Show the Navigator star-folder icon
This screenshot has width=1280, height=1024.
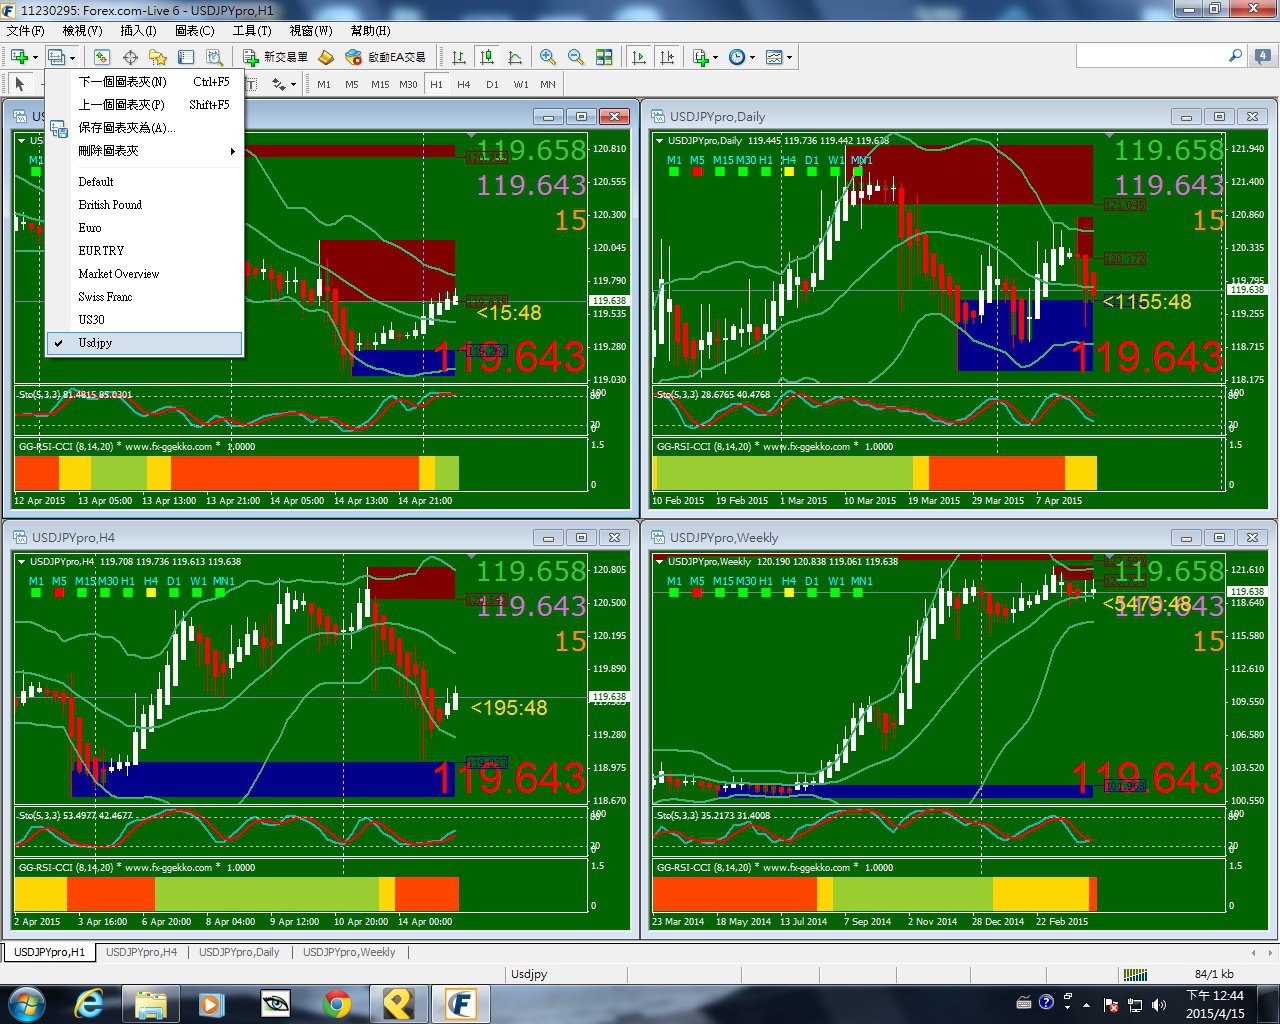click(158, 57)
